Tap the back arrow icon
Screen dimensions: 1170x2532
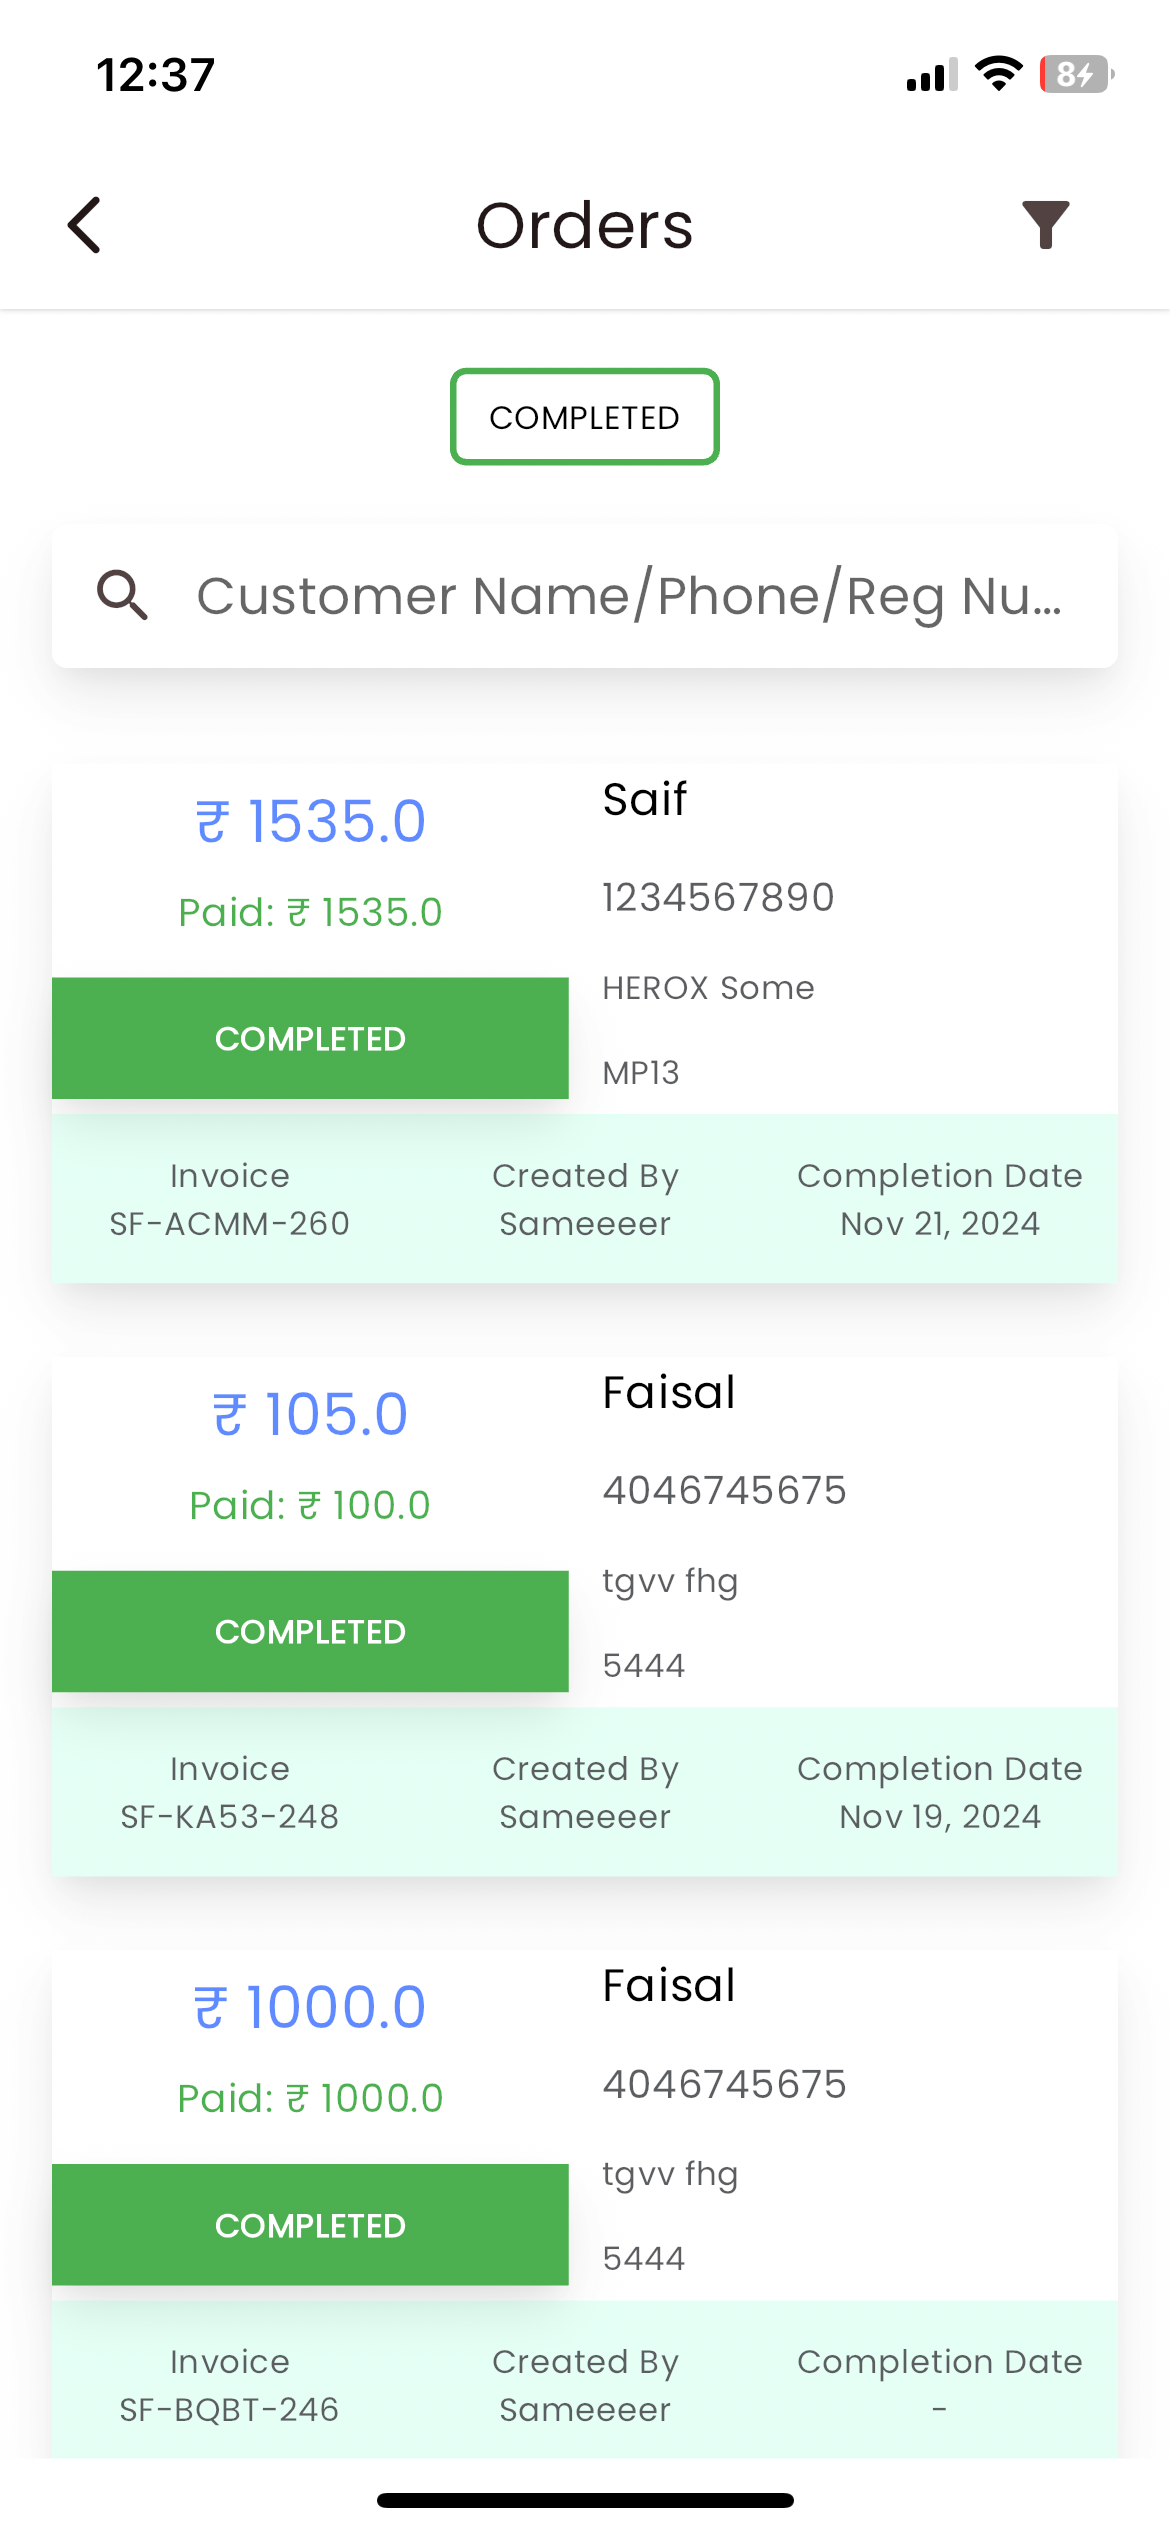coord(85,225)
